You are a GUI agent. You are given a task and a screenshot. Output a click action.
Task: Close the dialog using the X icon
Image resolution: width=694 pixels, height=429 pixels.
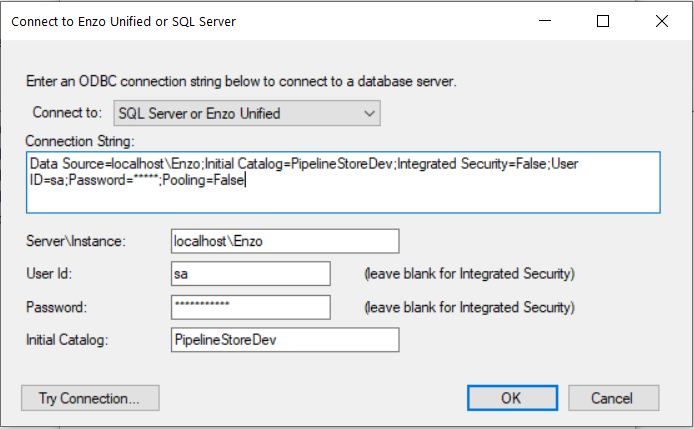tap(662, 21)
